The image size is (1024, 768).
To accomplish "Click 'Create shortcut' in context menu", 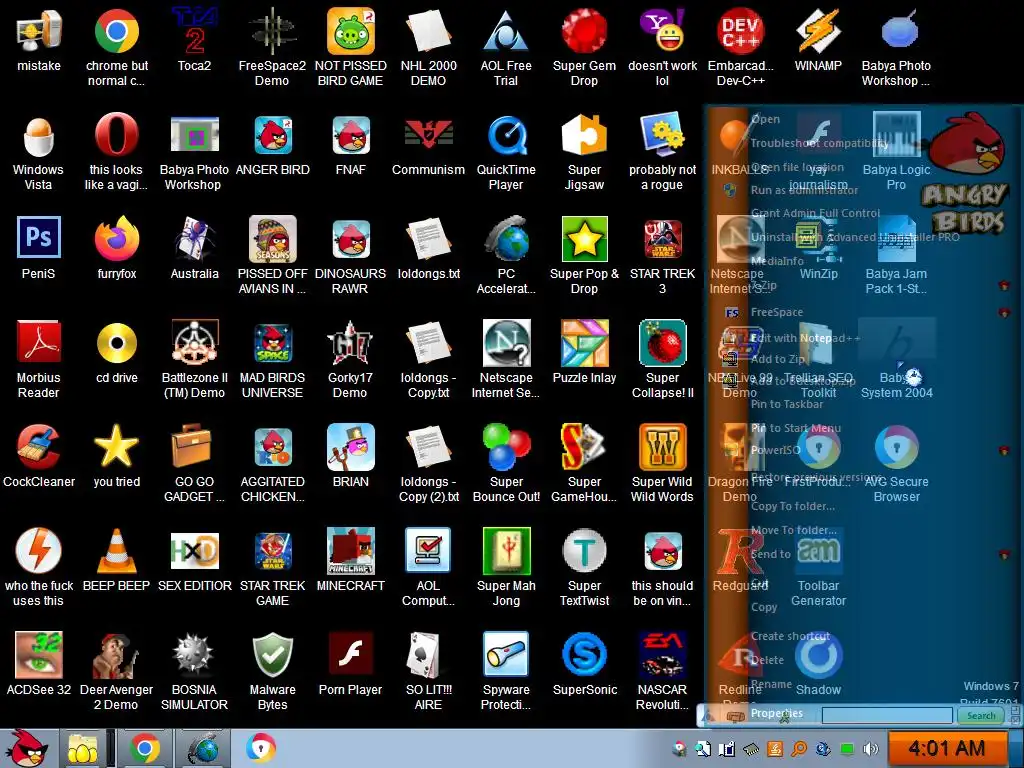I will (790, 636).
